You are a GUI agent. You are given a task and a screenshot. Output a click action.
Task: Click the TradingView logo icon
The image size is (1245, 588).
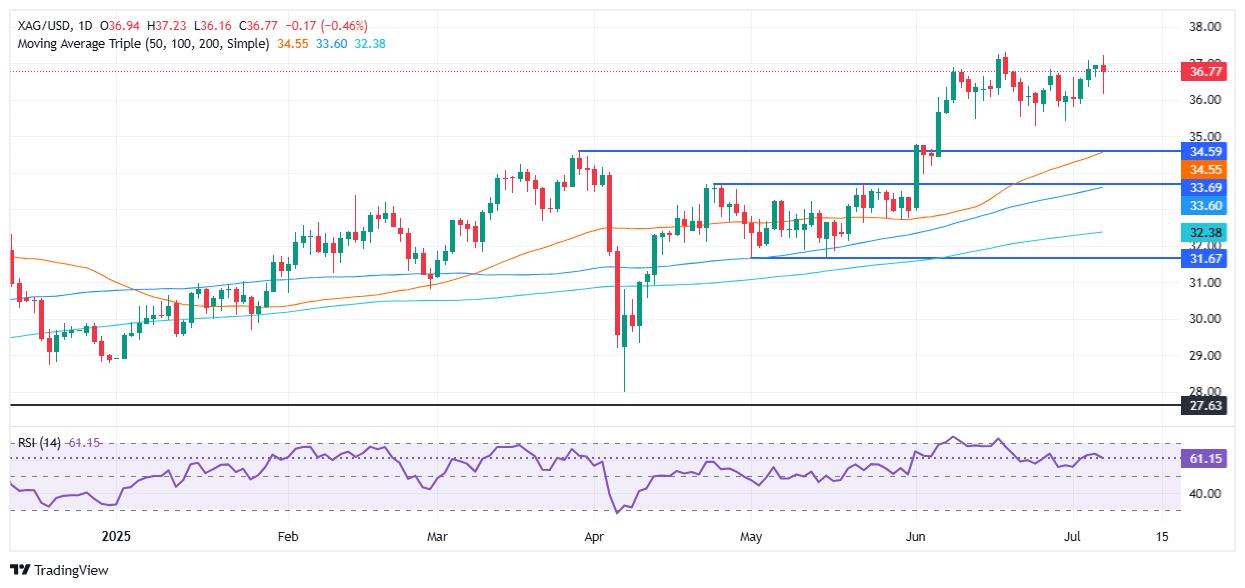(20, 570)
